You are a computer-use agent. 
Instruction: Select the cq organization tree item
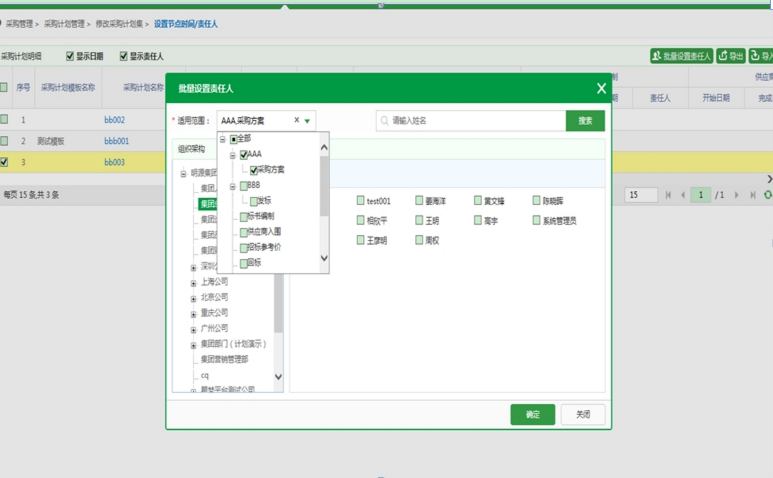click(205, 376)
